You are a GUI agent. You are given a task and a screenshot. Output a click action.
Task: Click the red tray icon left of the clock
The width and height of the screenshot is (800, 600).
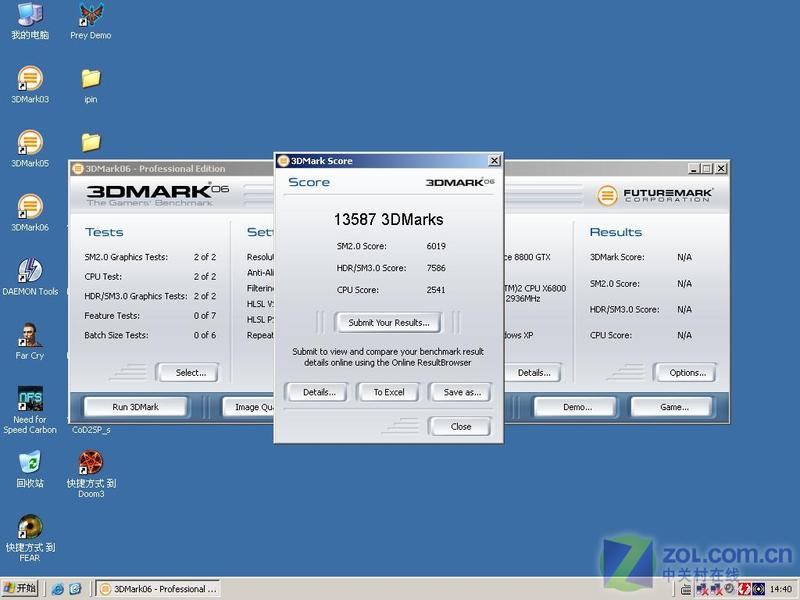point(744,589)
